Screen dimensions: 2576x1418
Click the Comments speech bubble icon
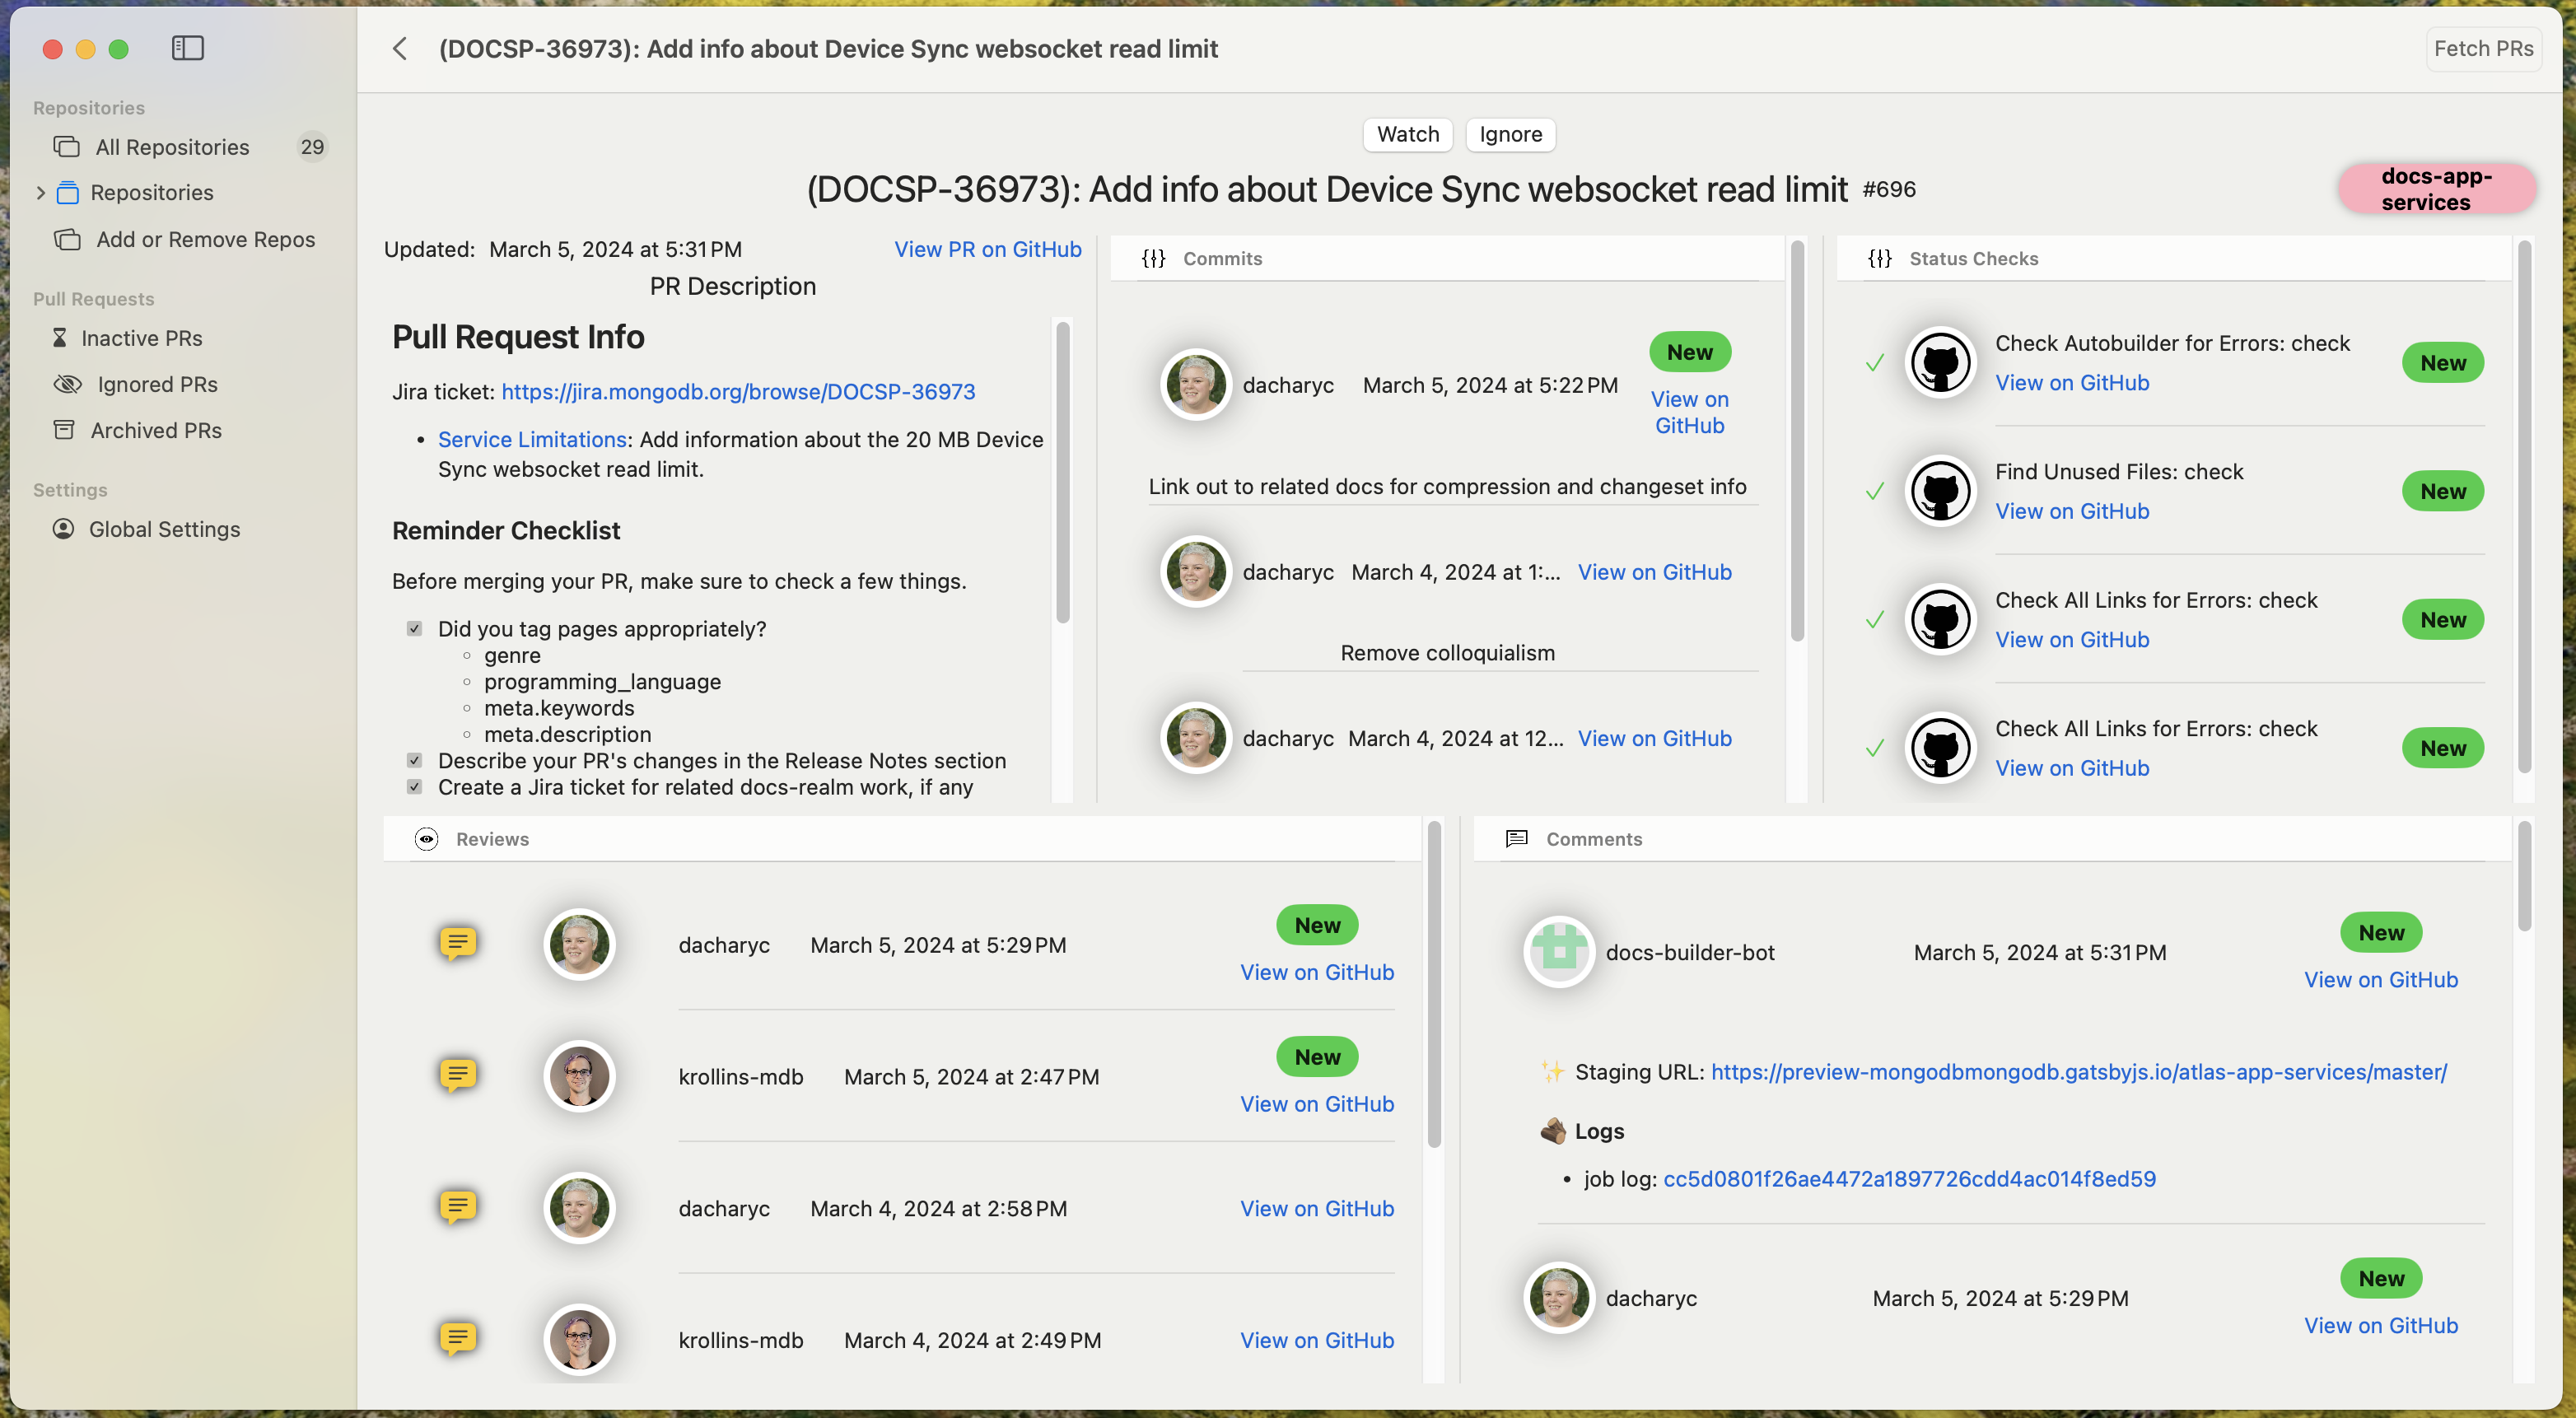click(x=1516, y=839)
